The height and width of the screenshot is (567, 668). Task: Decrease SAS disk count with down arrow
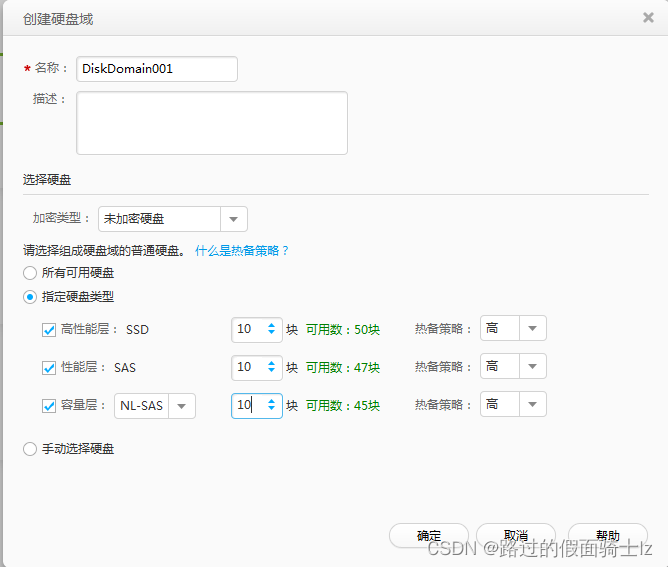pos(271,370)
